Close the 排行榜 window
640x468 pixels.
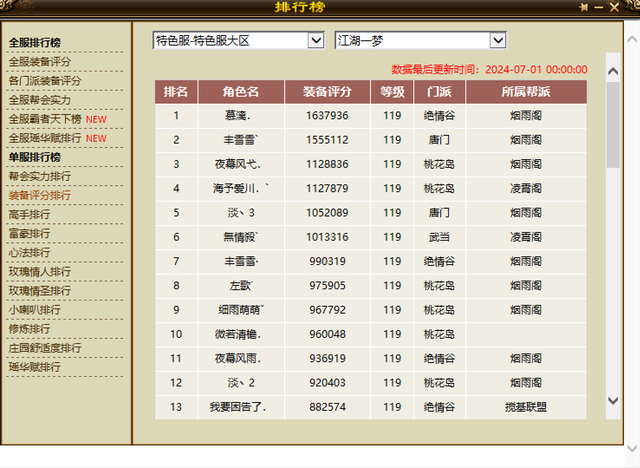[614, 7]
